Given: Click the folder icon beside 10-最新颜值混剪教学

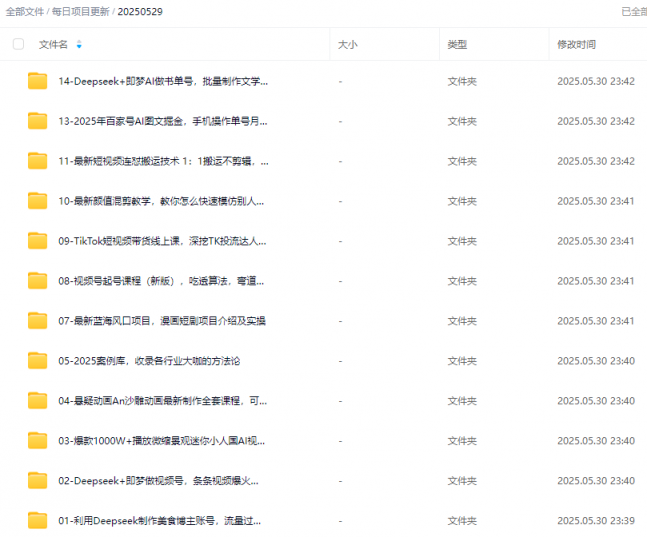Looking at the screenshot, I should point(37,201).
